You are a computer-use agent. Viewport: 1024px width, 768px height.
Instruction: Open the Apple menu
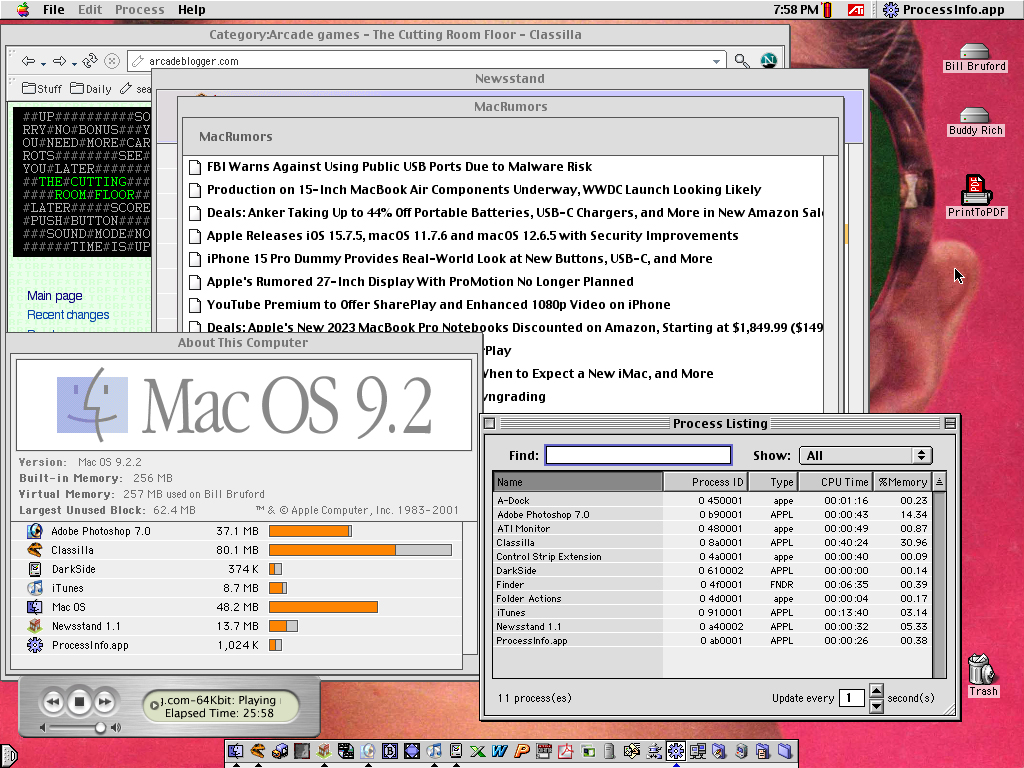(x=23, y=9)
